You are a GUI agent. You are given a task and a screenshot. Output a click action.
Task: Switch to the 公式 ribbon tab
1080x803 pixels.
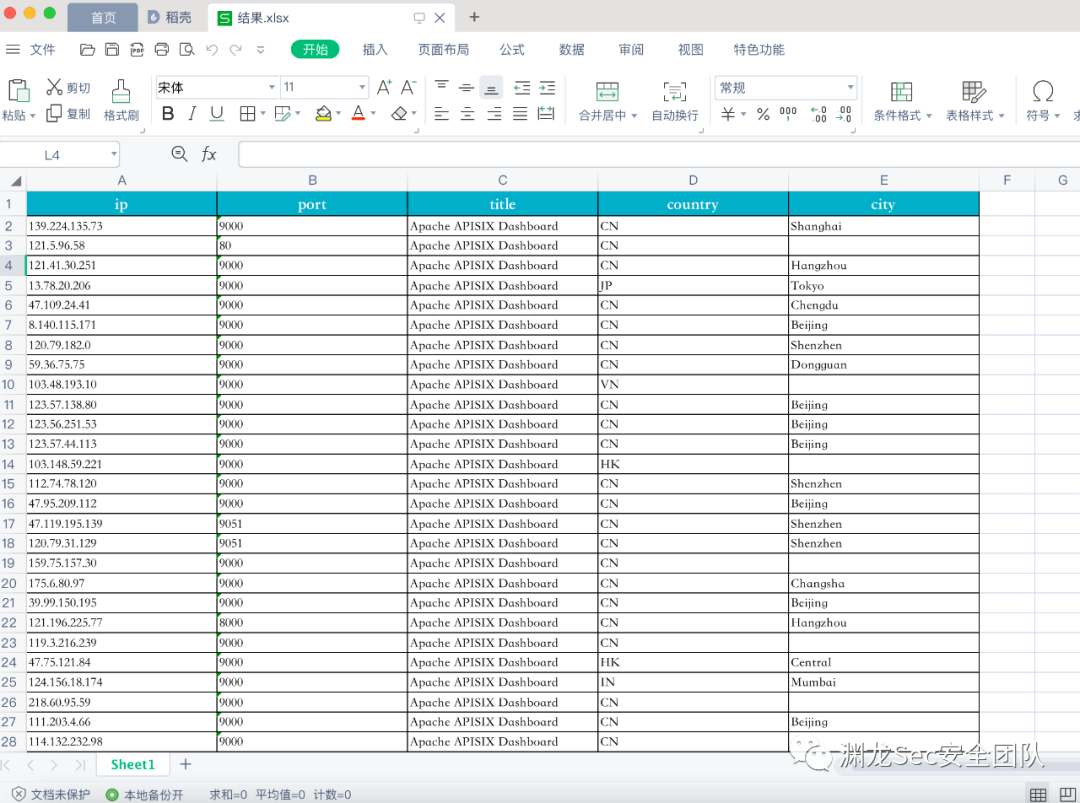click(512, 50)
